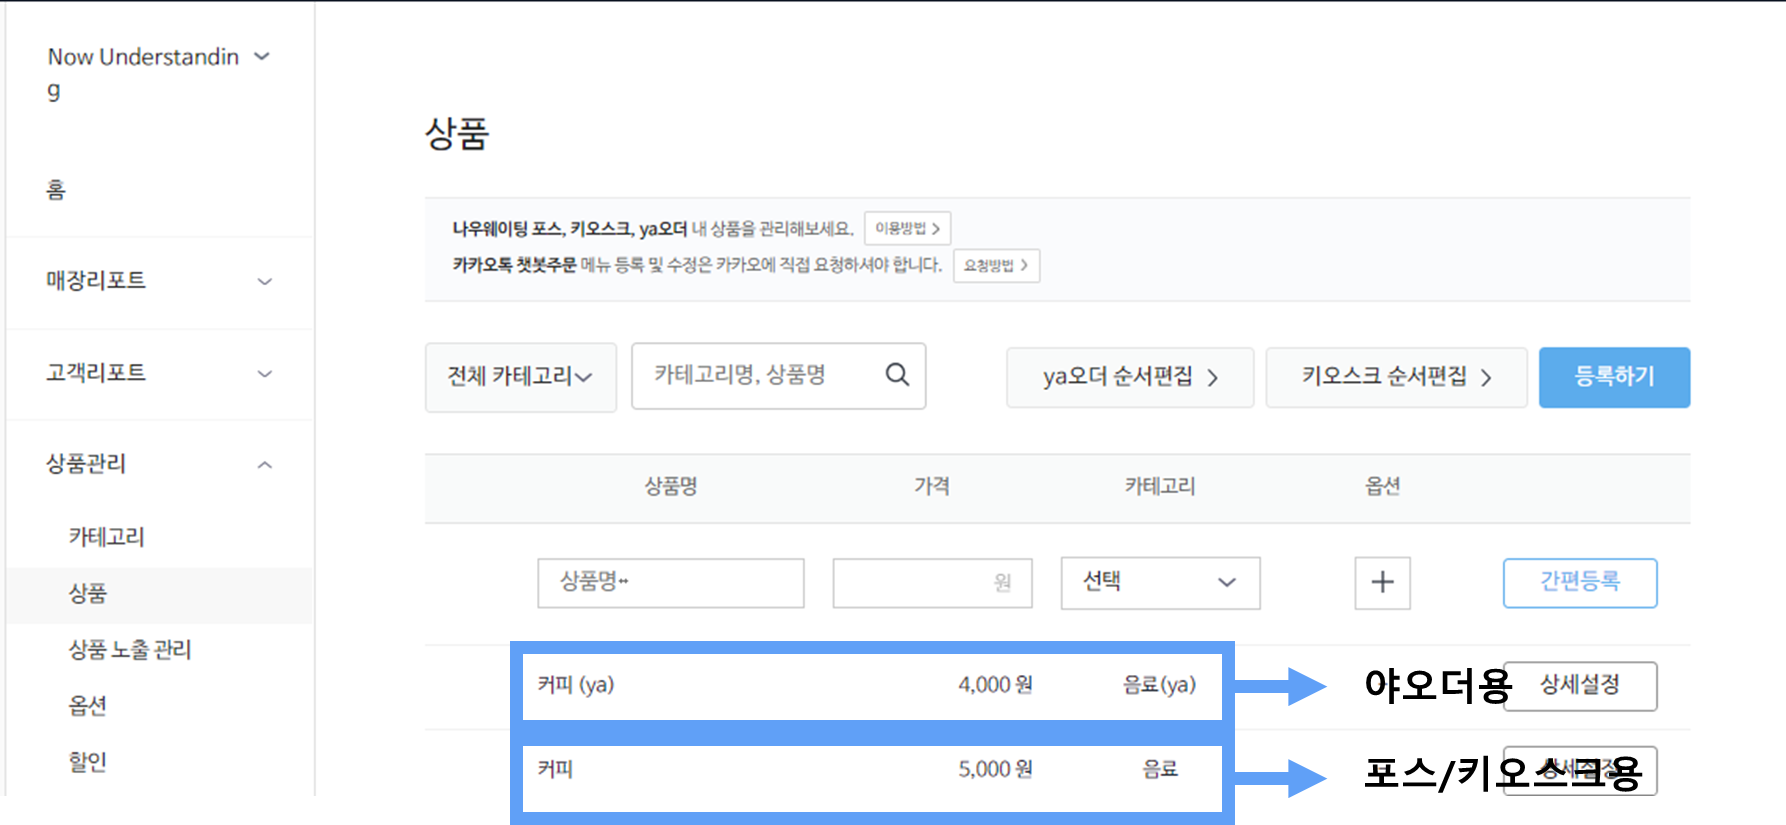Open the 선택 category dropdown
The image size is (1786, 825).
(1160, 583)
